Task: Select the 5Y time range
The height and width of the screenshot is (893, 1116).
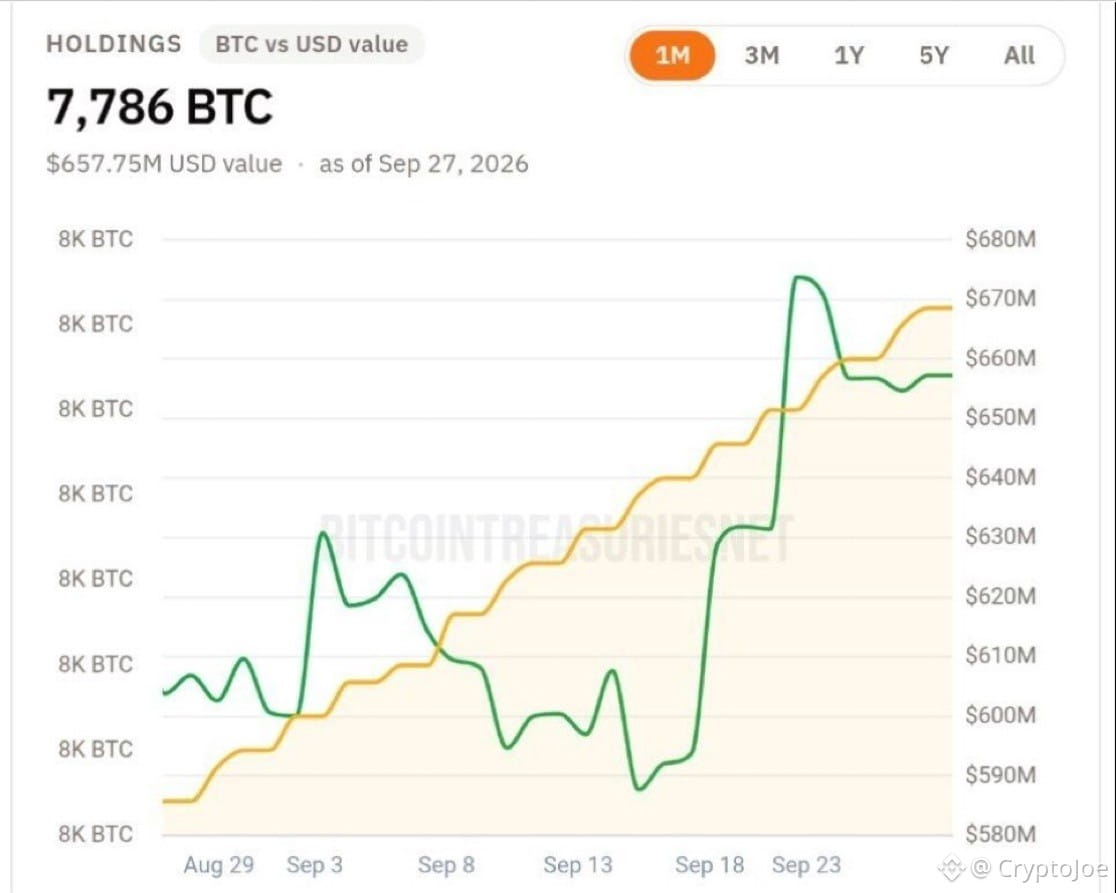Action: coord(934,55)
